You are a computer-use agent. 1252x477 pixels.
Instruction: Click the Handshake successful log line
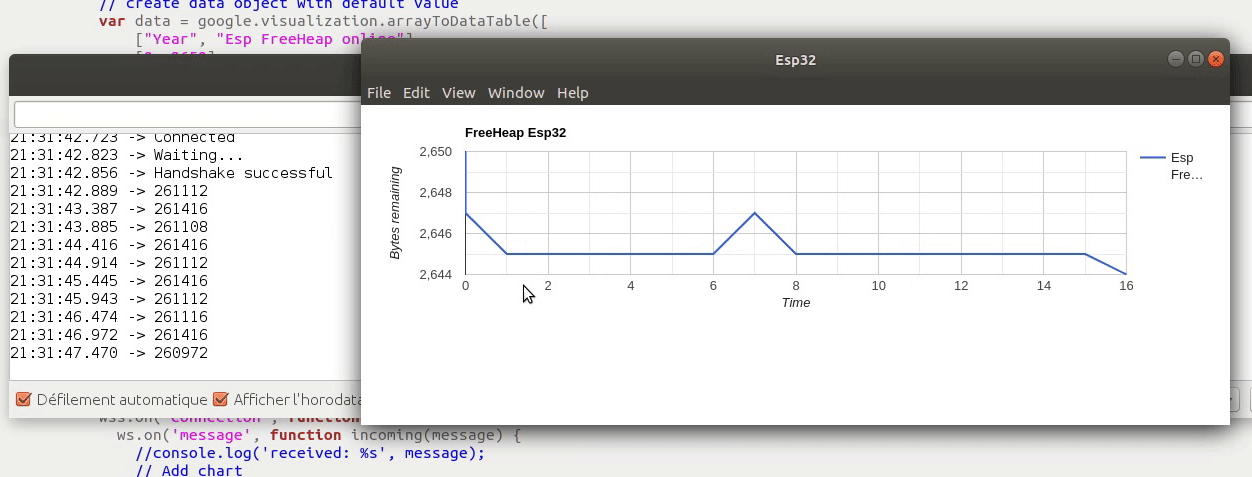tap(171, 173)
